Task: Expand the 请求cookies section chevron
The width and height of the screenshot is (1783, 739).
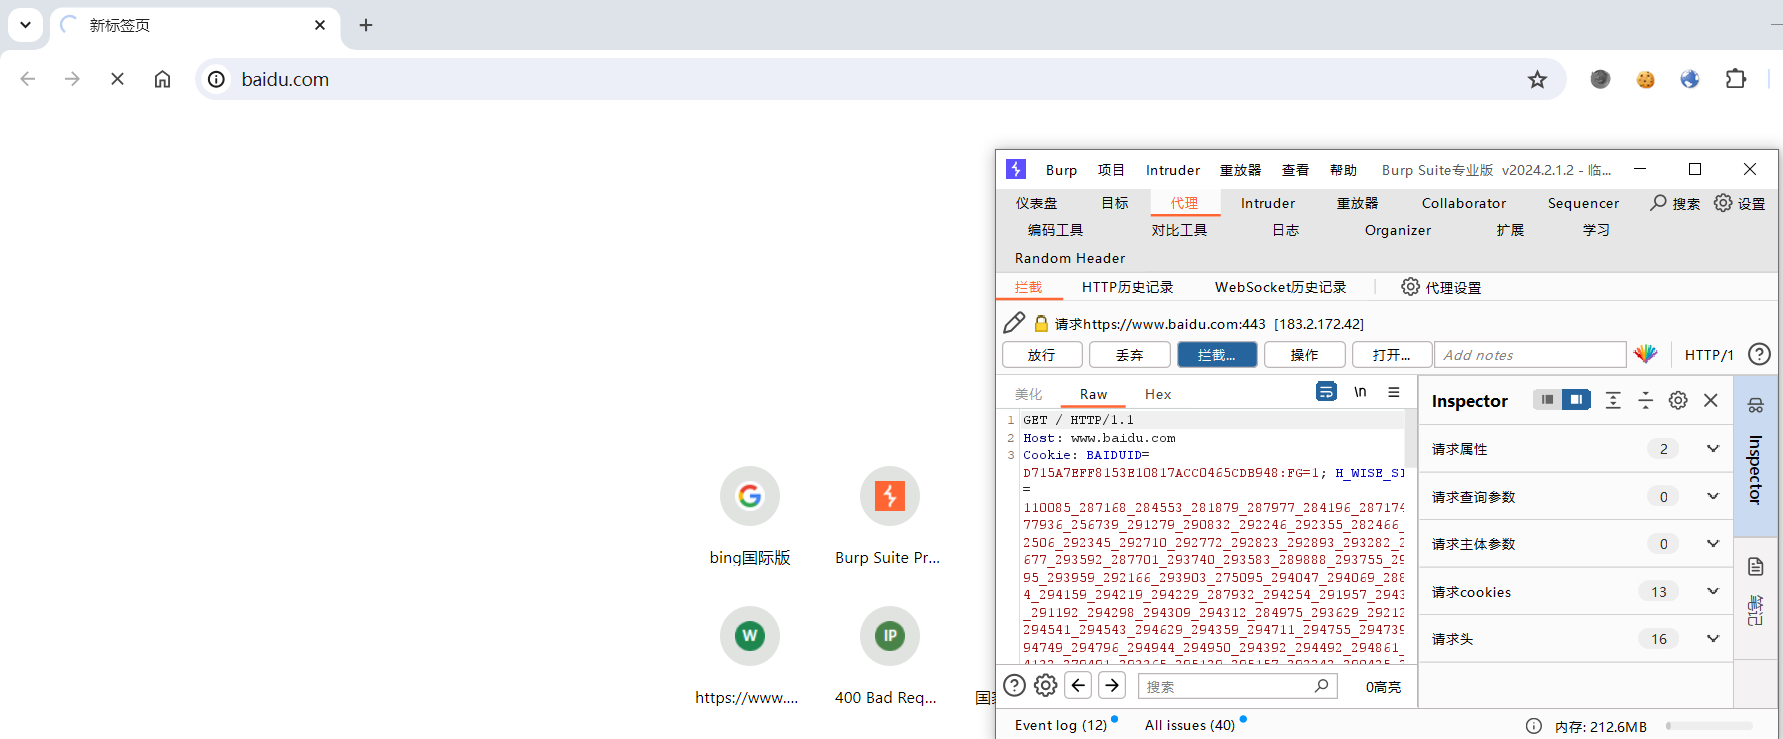Action: (x=1713, y=591)
